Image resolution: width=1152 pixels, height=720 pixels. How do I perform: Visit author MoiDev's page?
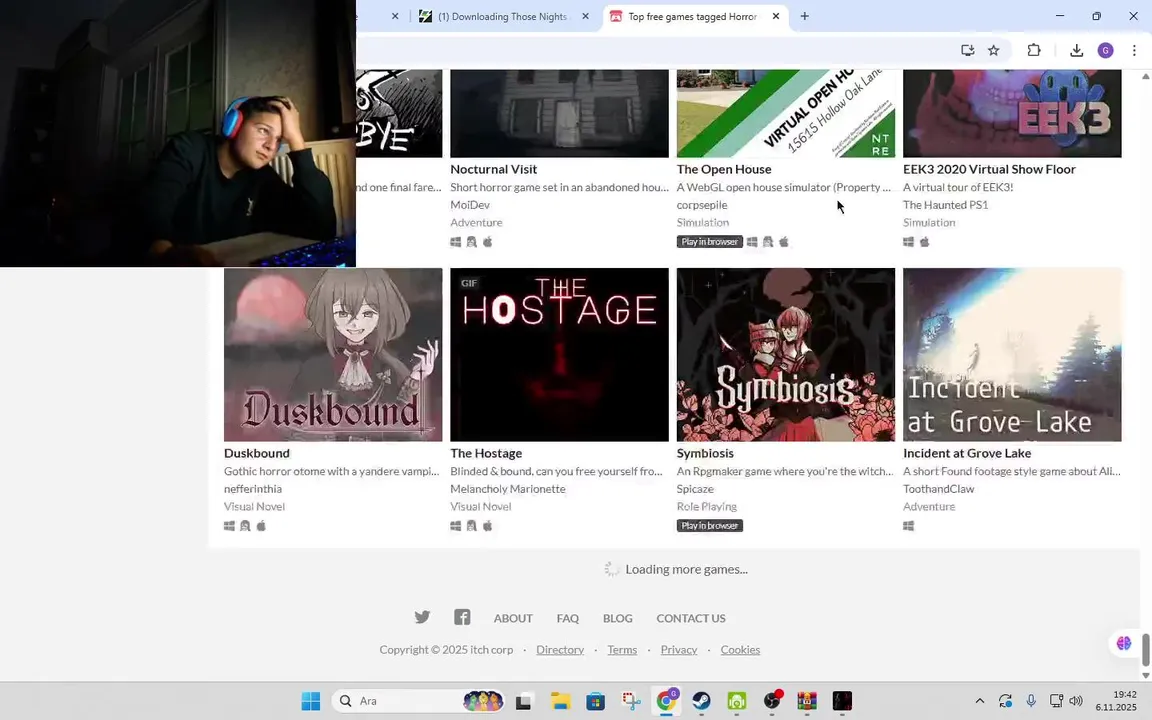470,205
